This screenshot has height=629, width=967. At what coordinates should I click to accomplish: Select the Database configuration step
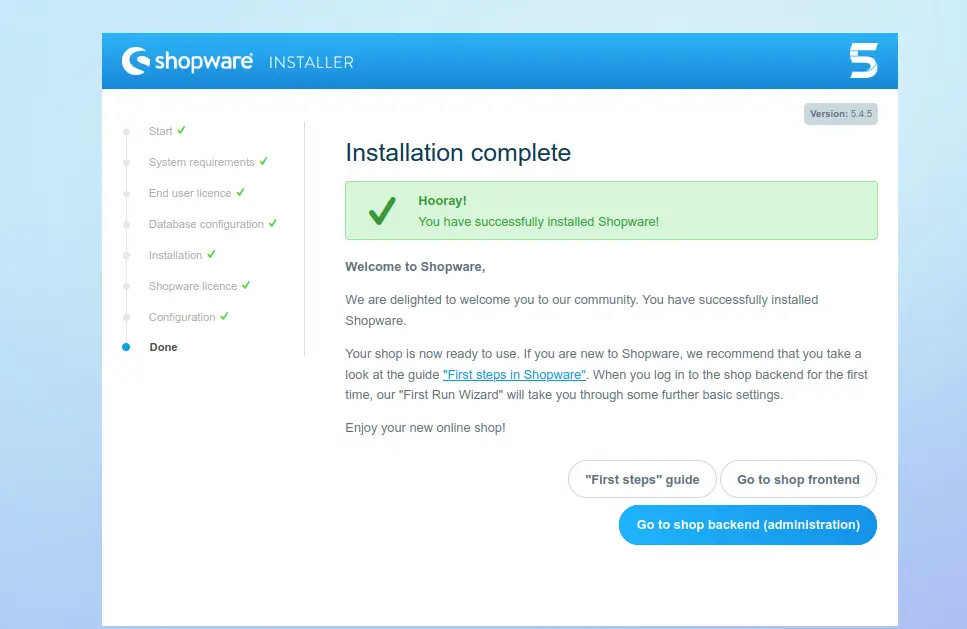tap(206, 224)
